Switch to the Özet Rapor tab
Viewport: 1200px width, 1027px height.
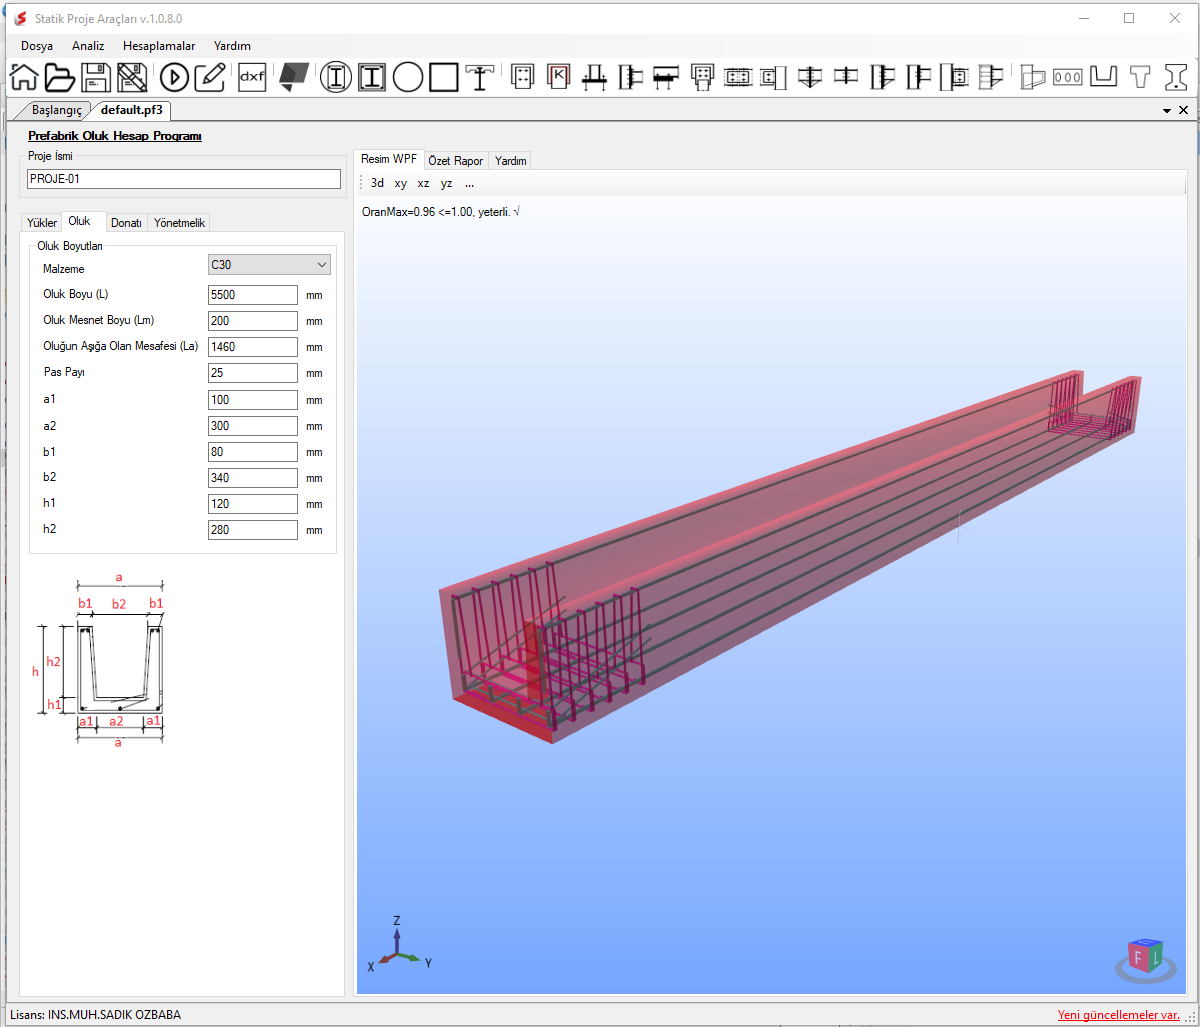[x=456, y=161]
